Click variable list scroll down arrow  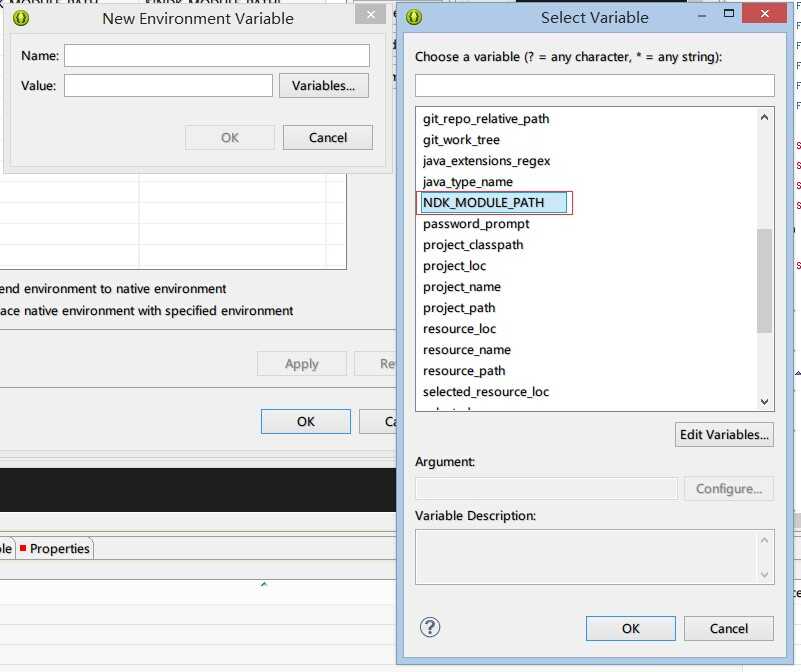tap(764, 402)
